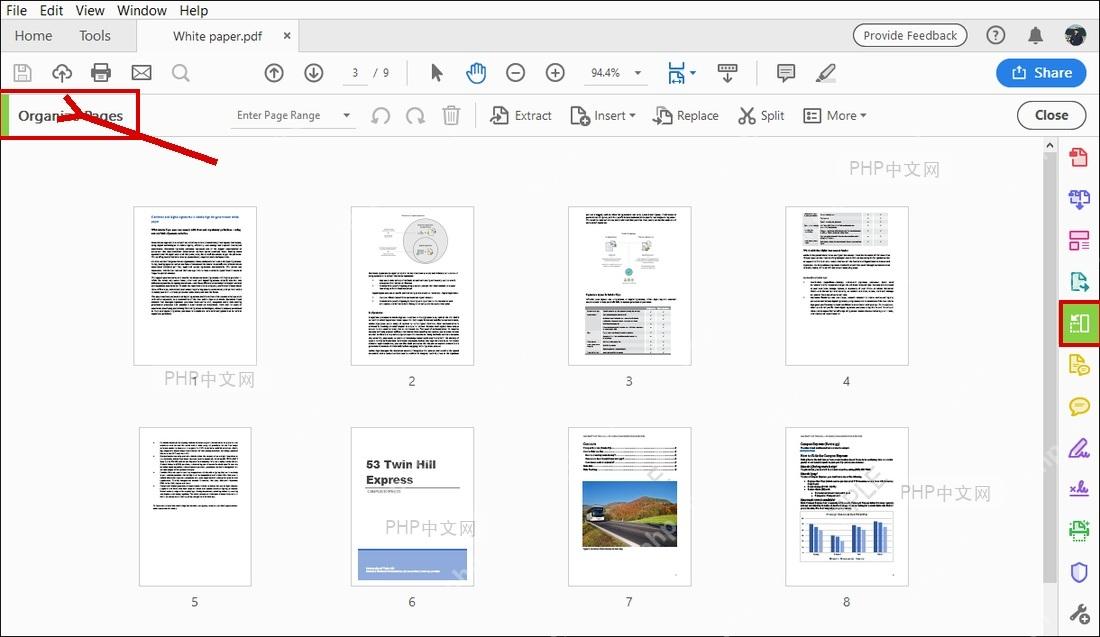
Task: Go to the next page with the down arrow
Action: pyautogui.click(x=314, y=73)
